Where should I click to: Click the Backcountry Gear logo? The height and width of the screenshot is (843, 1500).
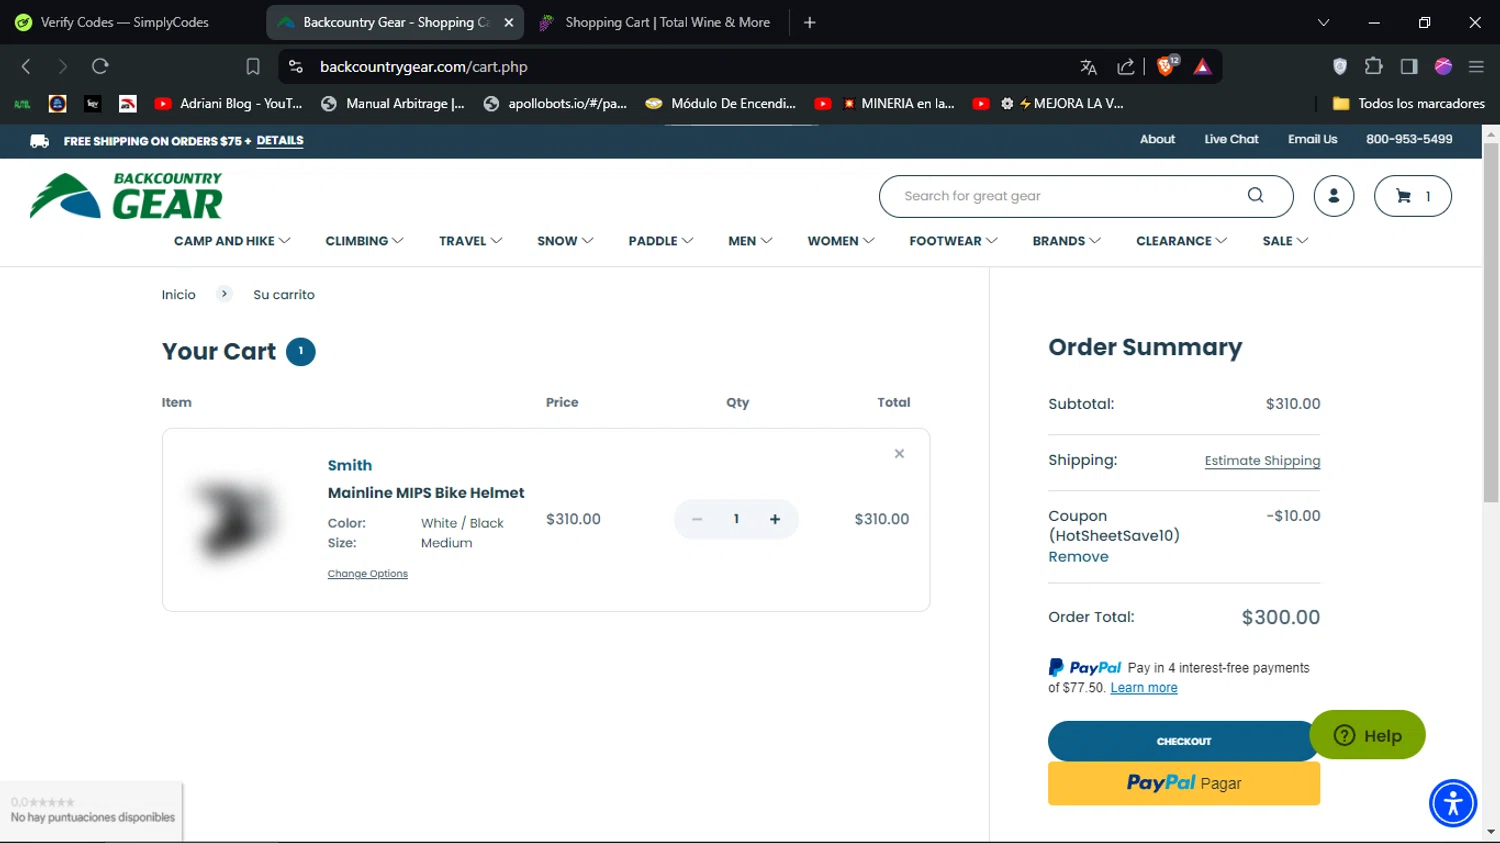click(x=127, y=195)
